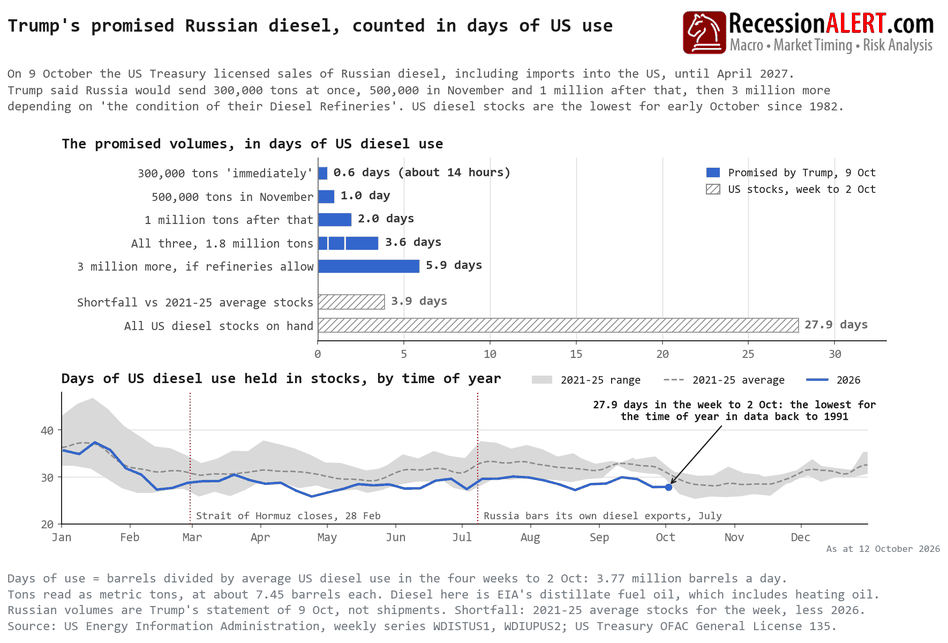Click the '0.6 days (about 14 hours)' value label
Viewport: 948px width, 643px height.
[422, 173]
